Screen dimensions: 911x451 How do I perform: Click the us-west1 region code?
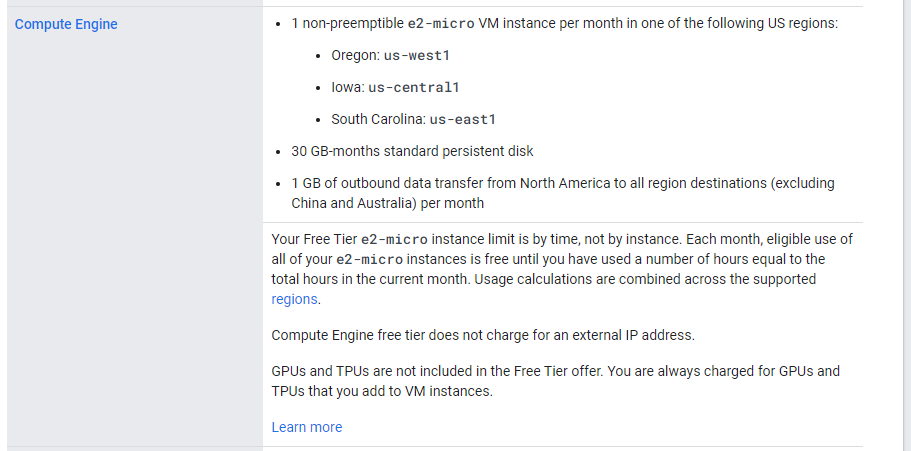pos(417,56)
